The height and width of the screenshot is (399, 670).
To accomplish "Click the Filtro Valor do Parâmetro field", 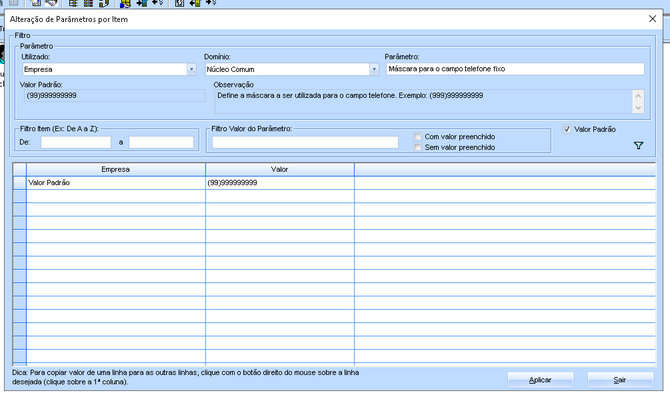I will tap(305, 142).
